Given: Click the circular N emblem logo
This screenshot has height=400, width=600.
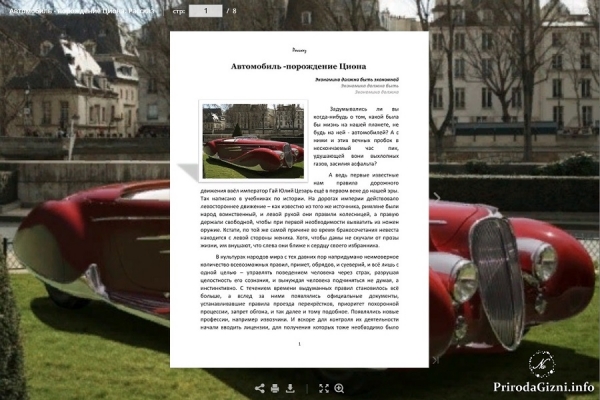Looking at the screenshot, I should tap(541, 364).
